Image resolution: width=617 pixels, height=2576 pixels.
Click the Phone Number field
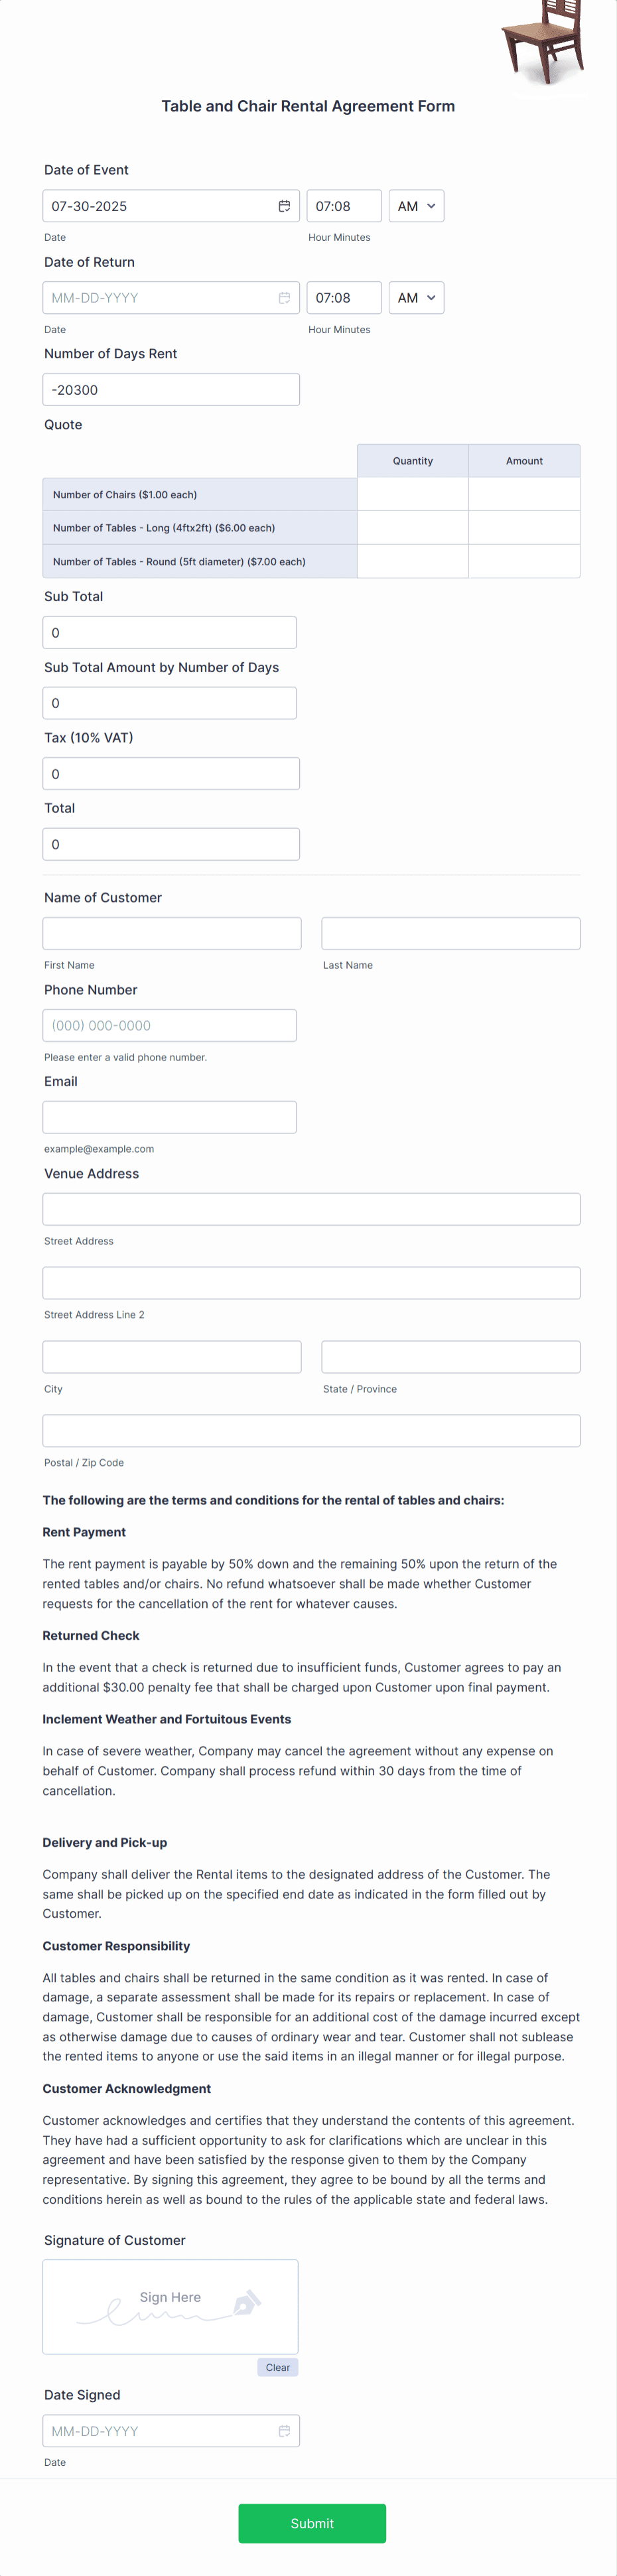click(x=169, y=1024)
